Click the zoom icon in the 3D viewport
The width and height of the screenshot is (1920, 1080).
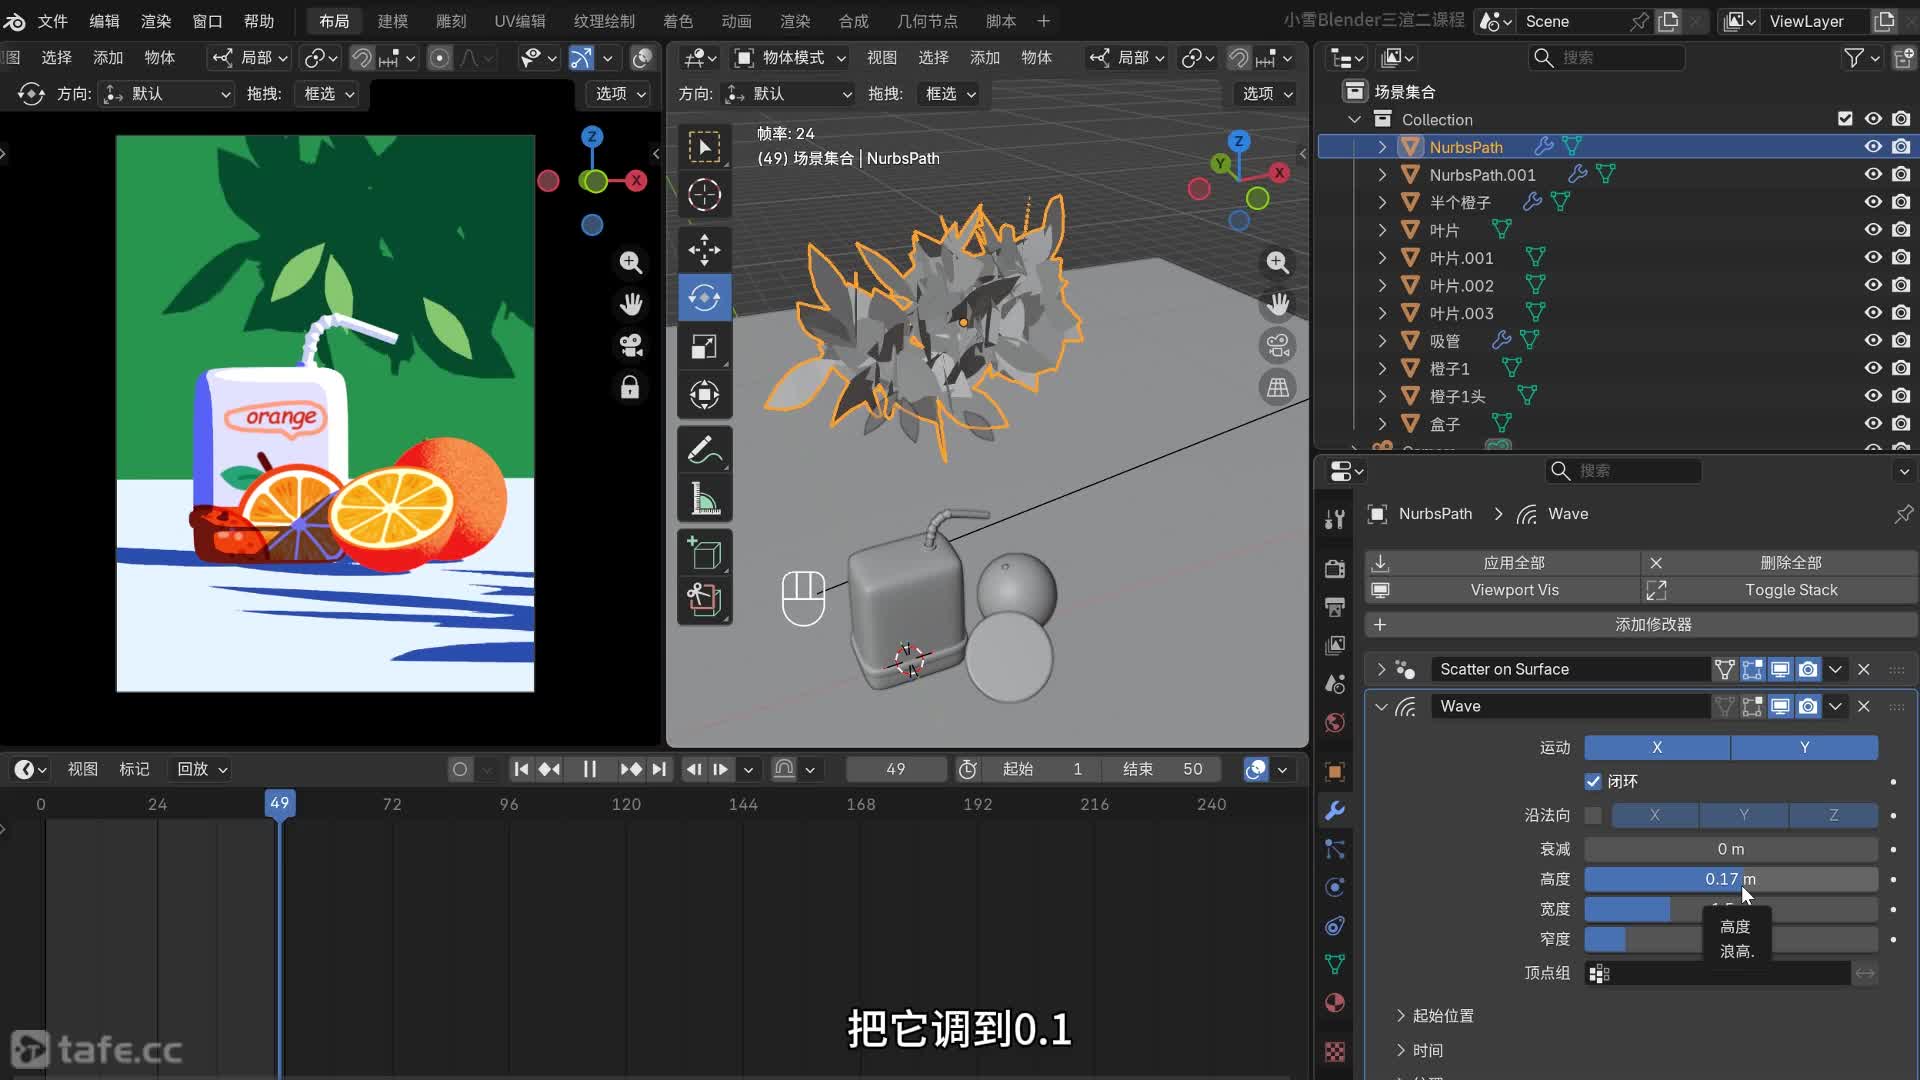click(1277, 262)
